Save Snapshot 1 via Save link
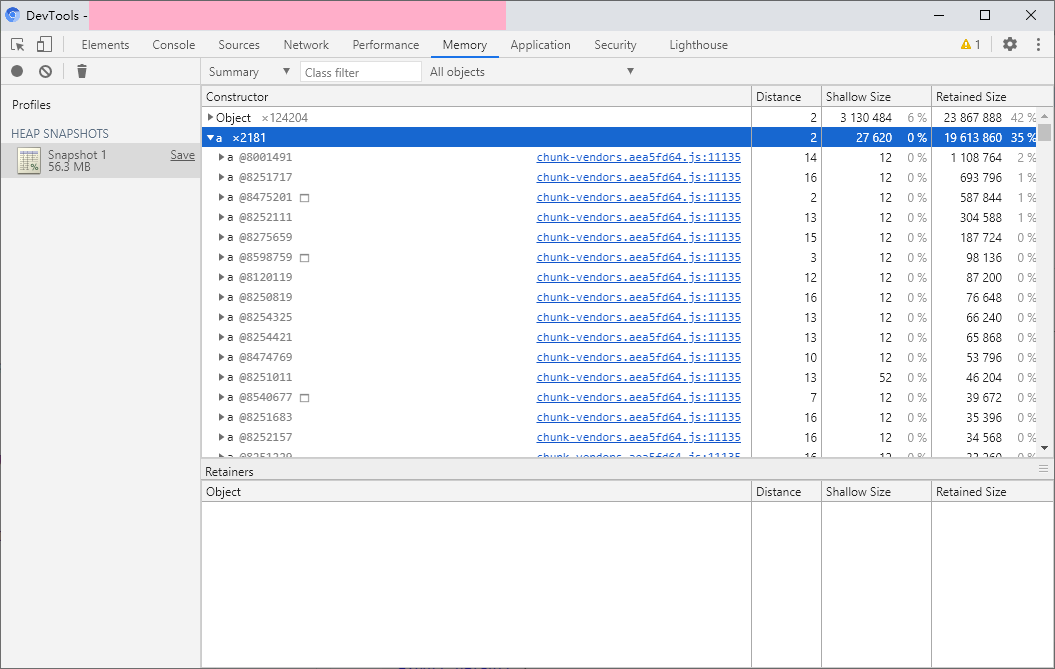Screen dimensions: 1055x669 click(x=182, y=155)
